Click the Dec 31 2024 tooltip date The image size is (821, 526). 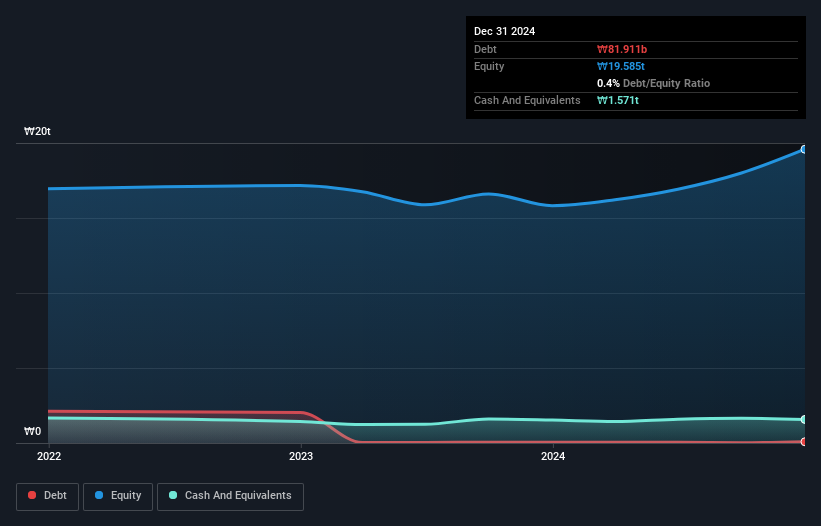504,31
